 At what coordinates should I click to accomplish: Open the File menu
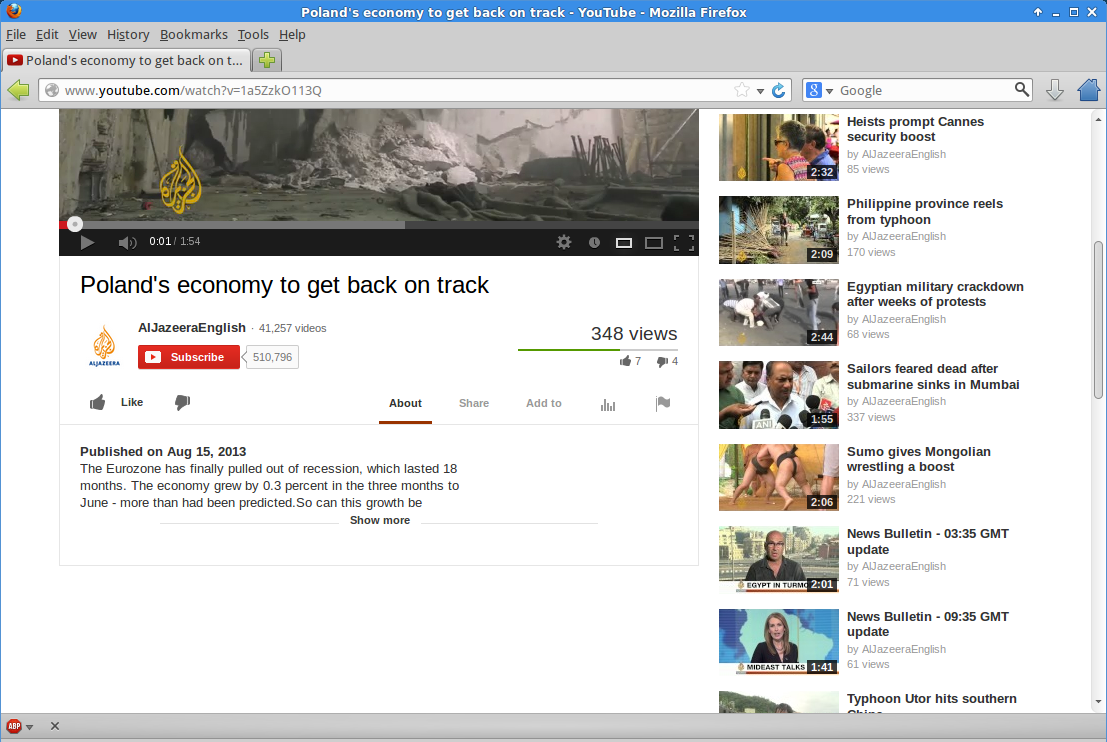pyautogui.click(x=16, y=35)
